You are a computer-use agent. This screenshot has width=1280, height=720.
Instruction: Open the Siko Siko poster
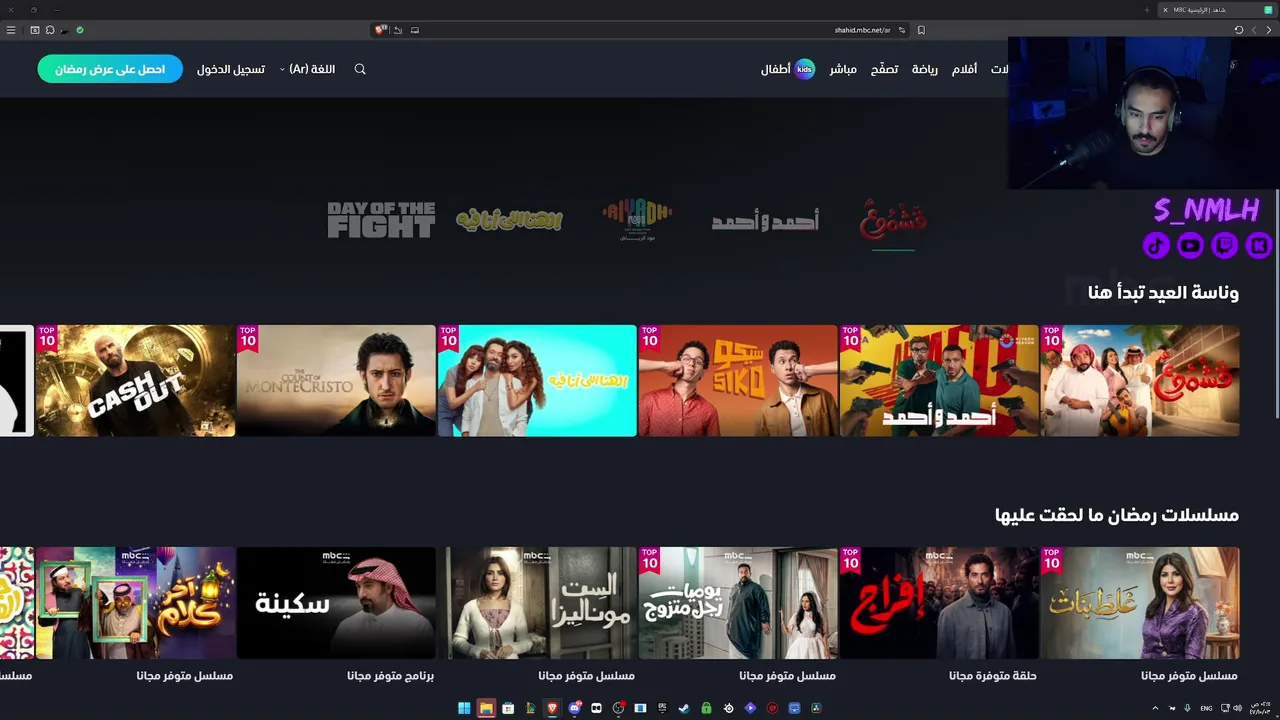738,380
